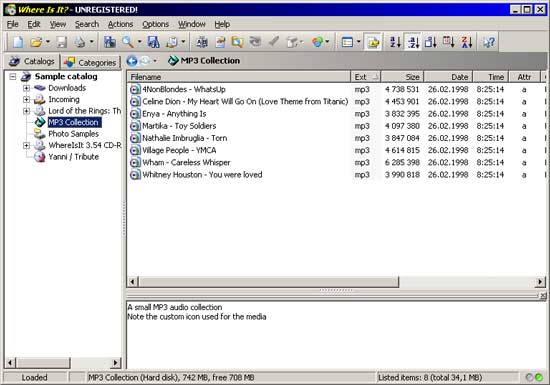Click the Ext column header
The height and width of the screenshot is (385, 550).
pos(366,77)
